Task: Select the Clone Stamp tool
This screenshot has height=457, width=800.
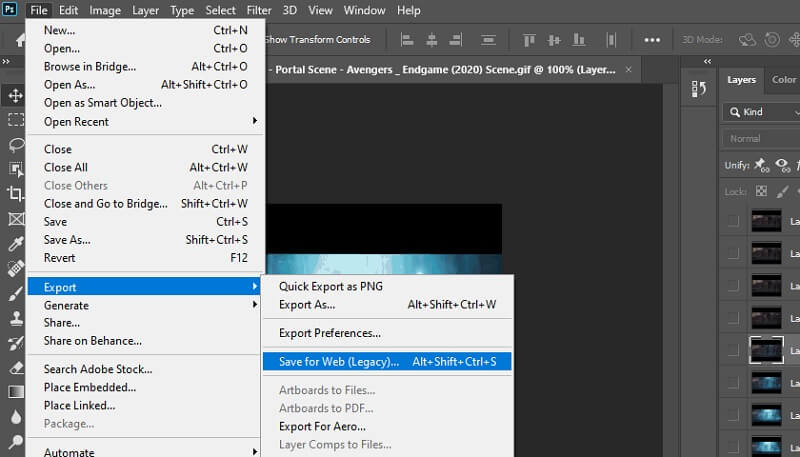Action: tap(15, 318)
